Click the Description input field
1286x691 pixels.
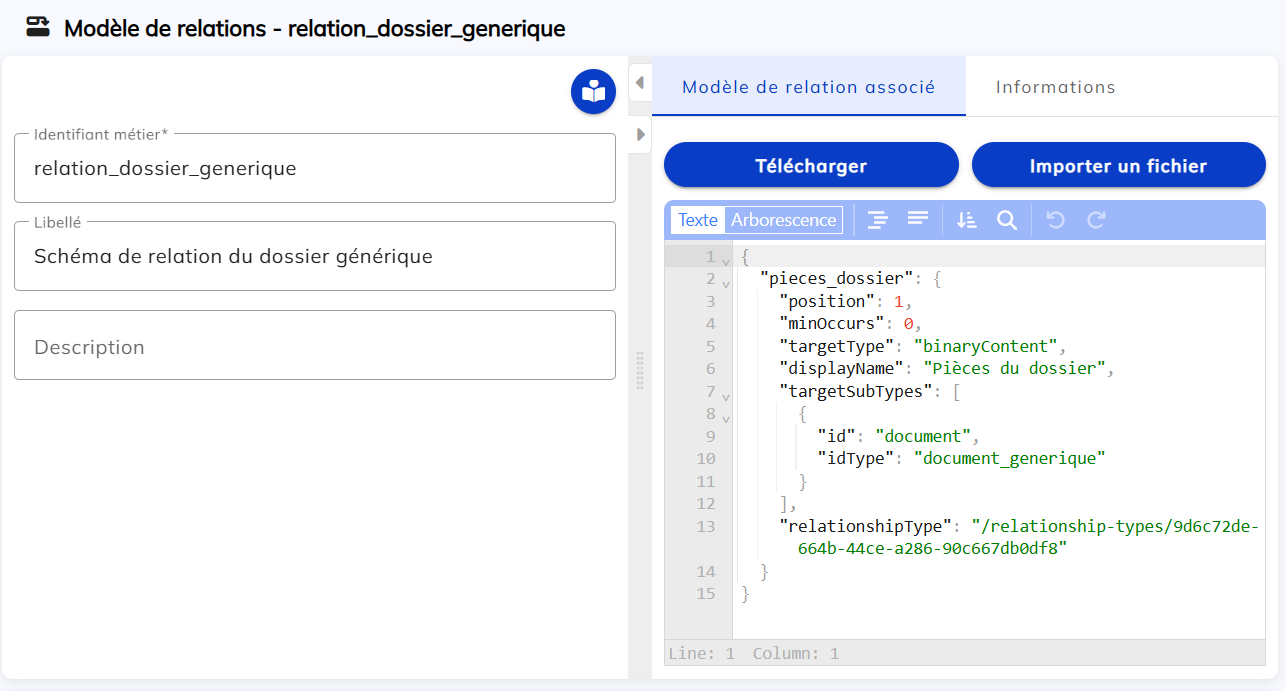tap(314, 347)
